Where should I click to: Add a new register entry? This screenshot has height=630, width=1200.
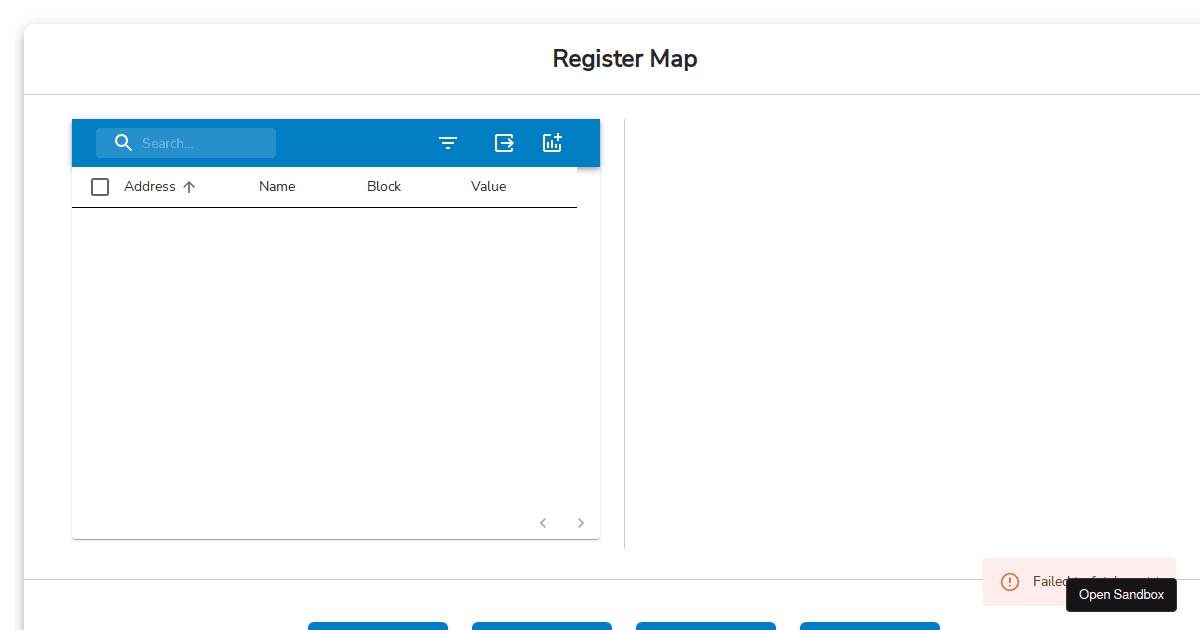pyautogui.click(x=552, y=143)
